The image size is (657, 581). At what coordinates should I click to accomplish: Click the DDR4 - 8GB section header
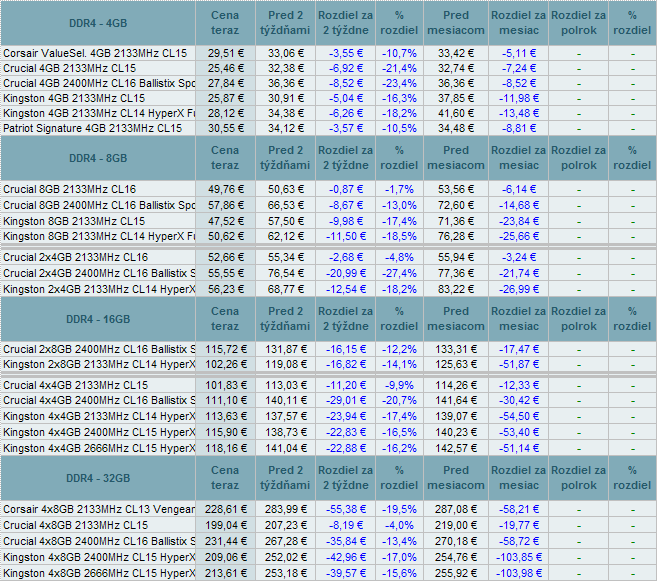(x=98, y=158)
